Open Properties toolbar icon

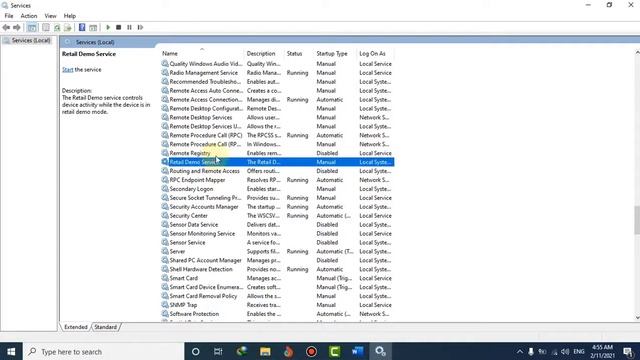(46, 27)
